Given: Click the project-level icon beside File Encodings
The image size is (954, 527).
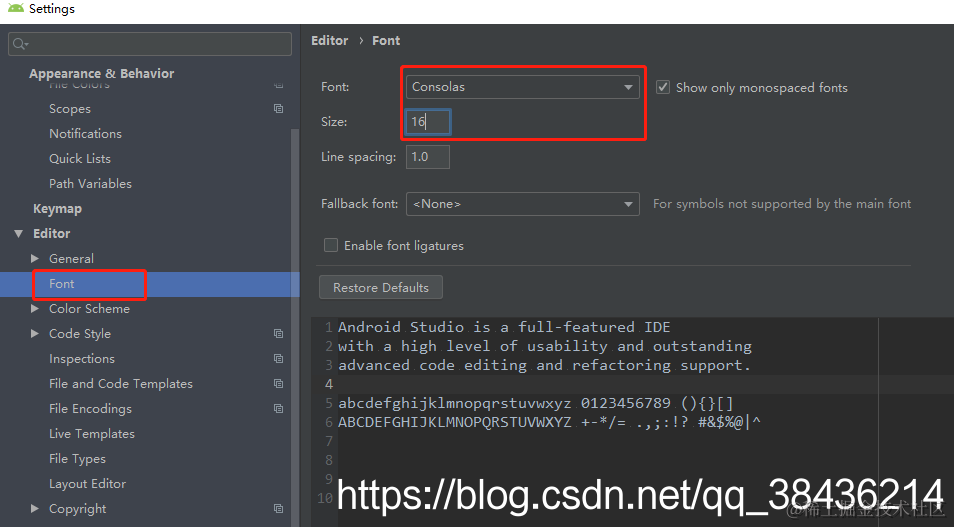Looking at the screenshot, I should coord(279,408).
